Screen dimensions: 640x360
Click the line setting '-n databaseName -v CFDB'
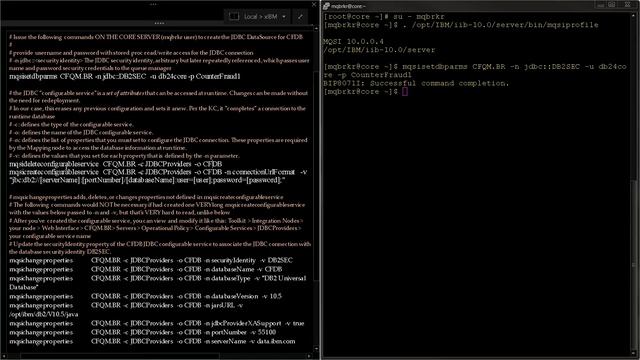(146, 269)
